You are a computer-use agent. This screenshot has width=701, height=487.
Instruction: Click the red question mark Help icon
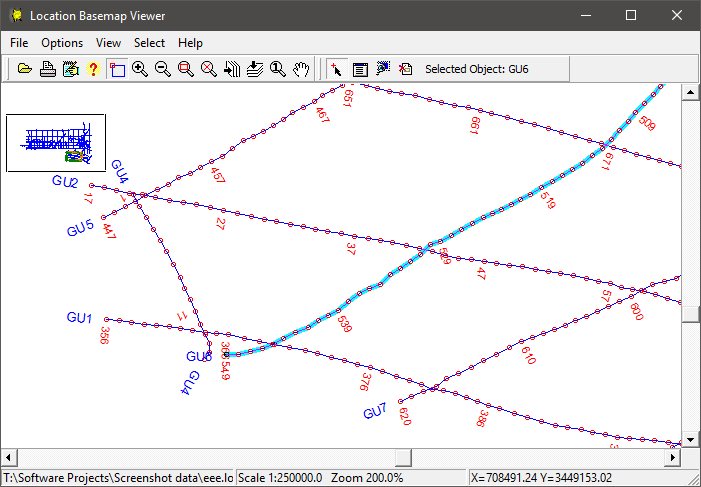93,69
